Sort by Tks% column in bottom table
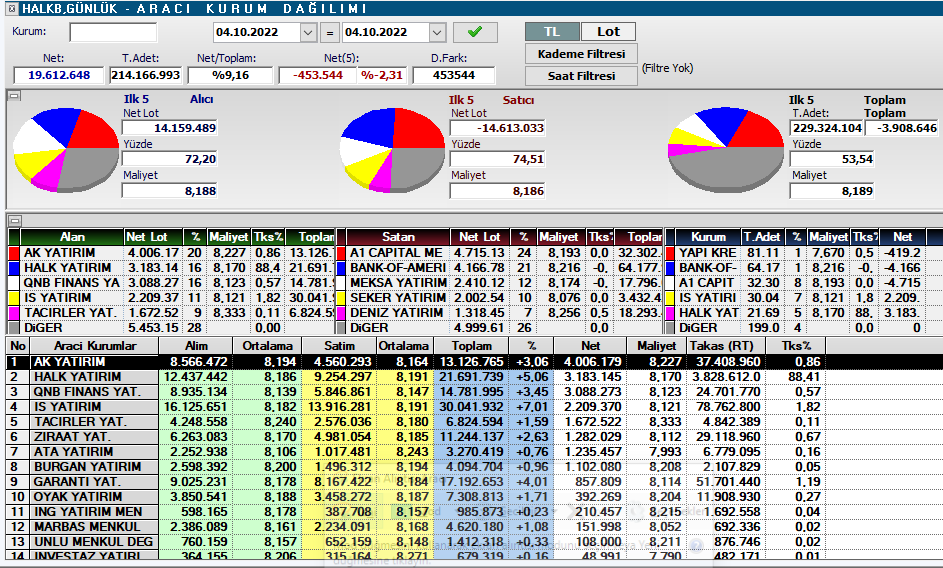 pos(796,346)
